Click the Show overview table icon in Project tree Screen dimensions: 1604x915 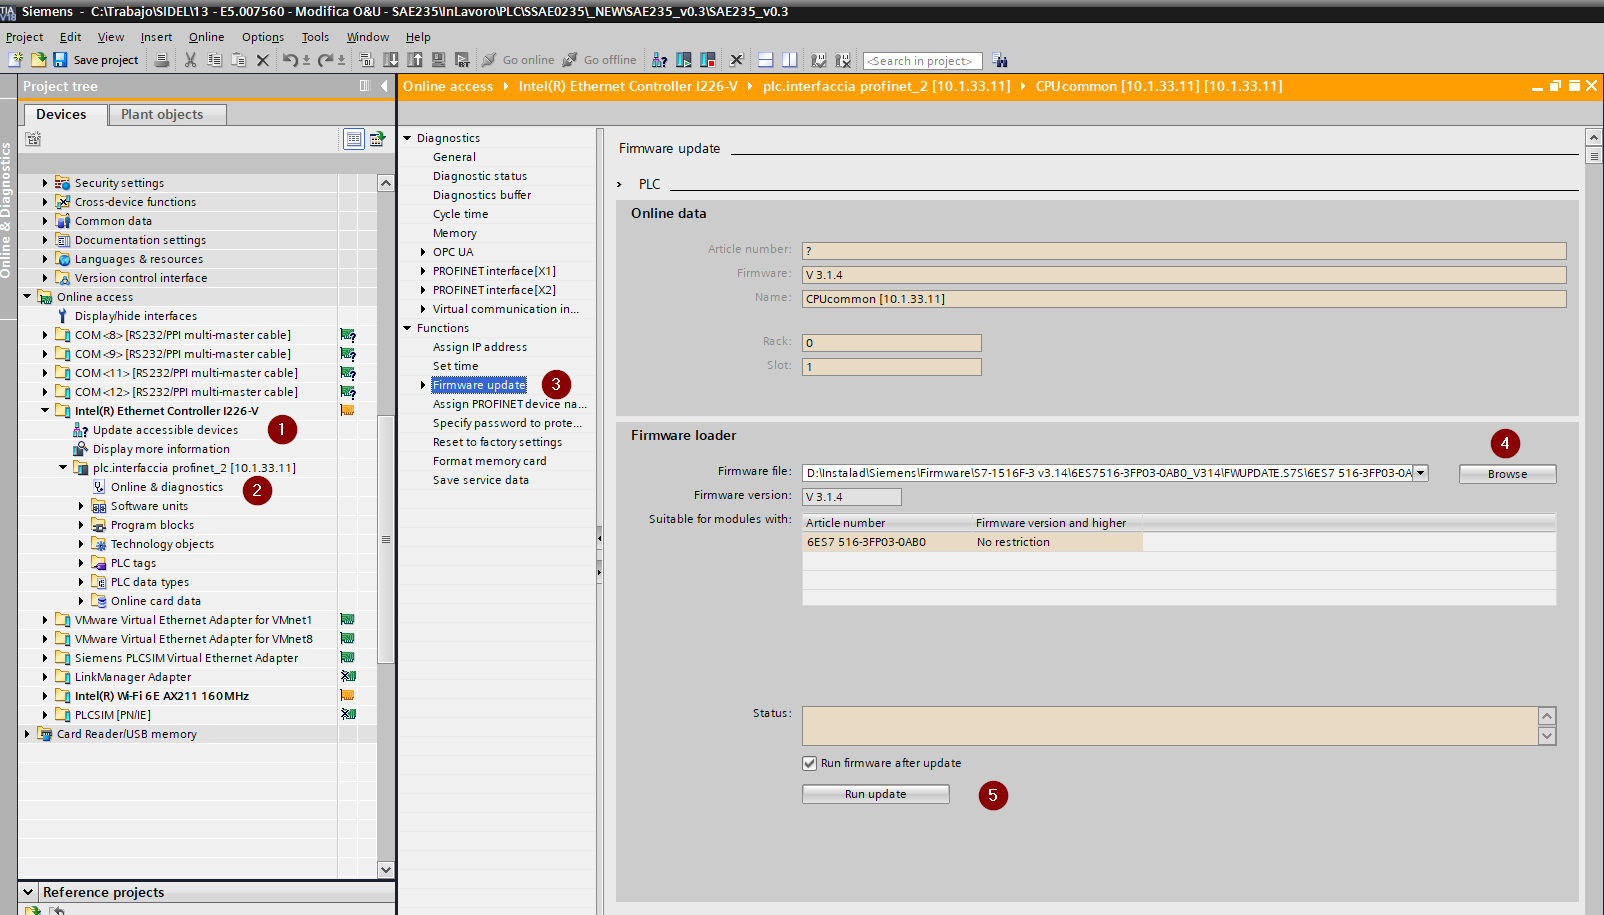354,139
